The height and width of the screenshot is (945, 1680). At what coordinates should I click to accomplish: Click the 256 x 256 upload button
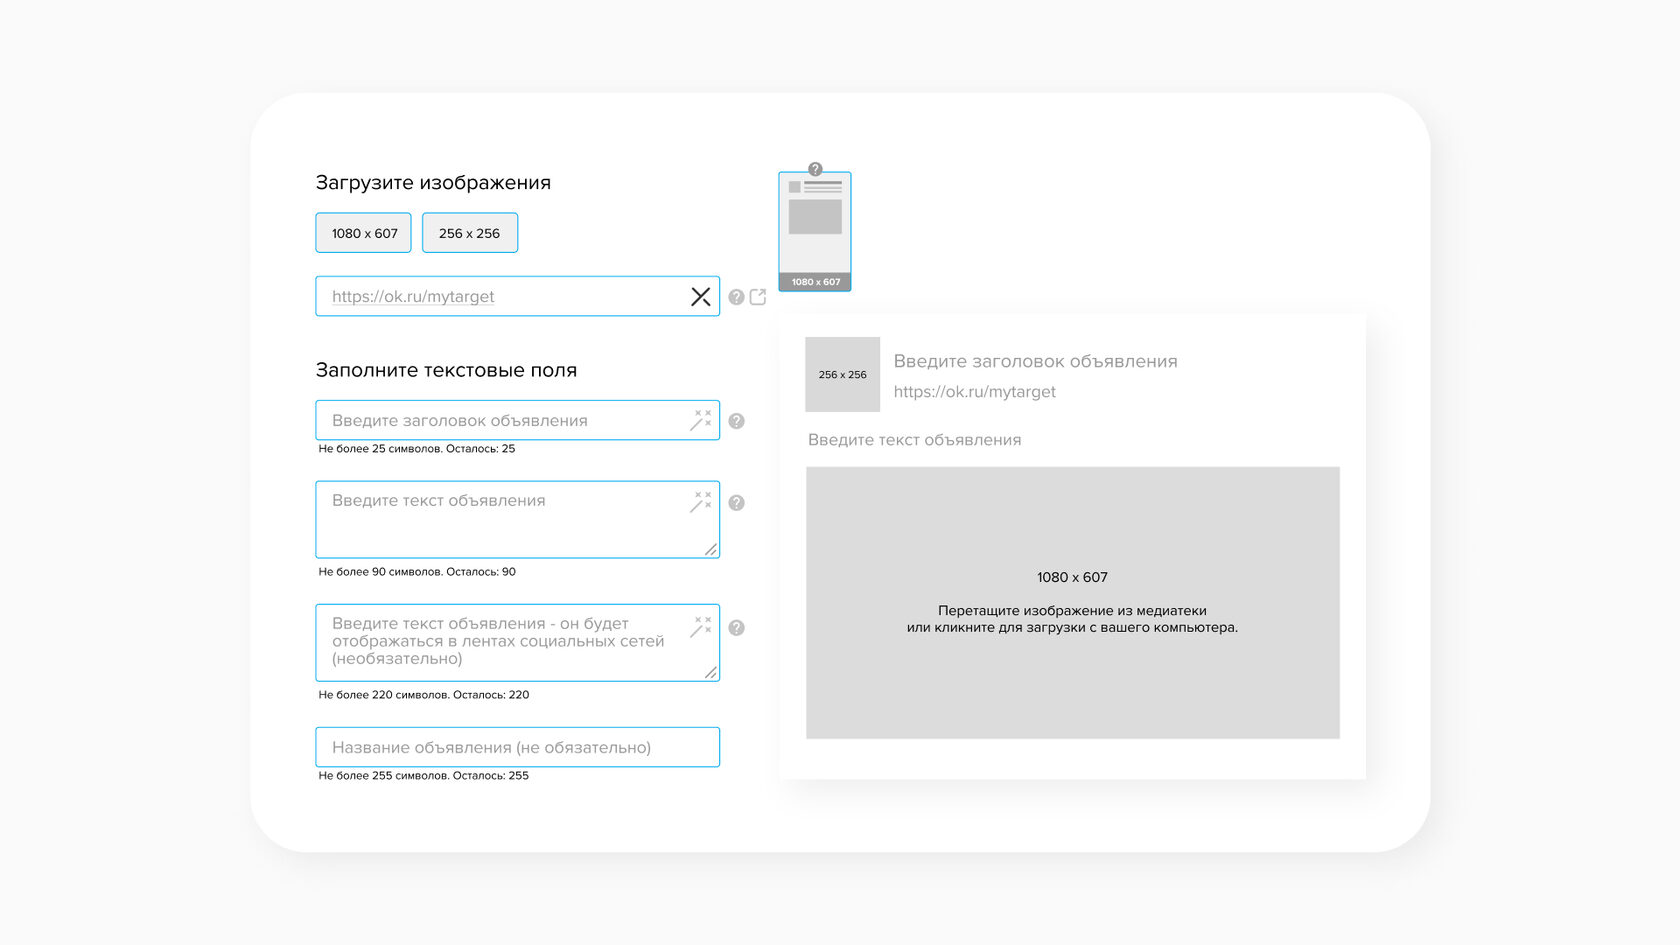coord(469,233)
